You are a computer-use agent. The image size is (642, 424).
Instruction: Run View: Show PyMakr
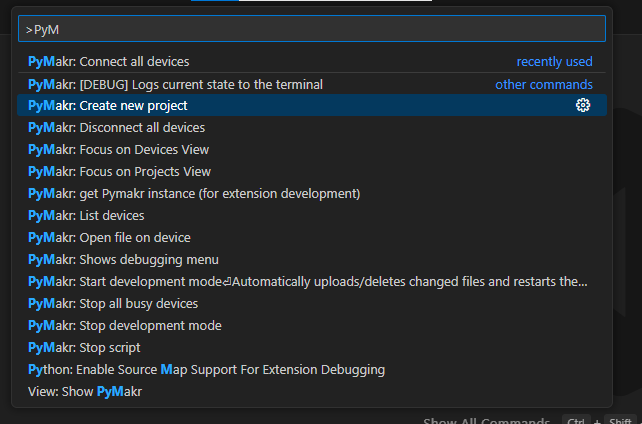(x=85, y=392)
